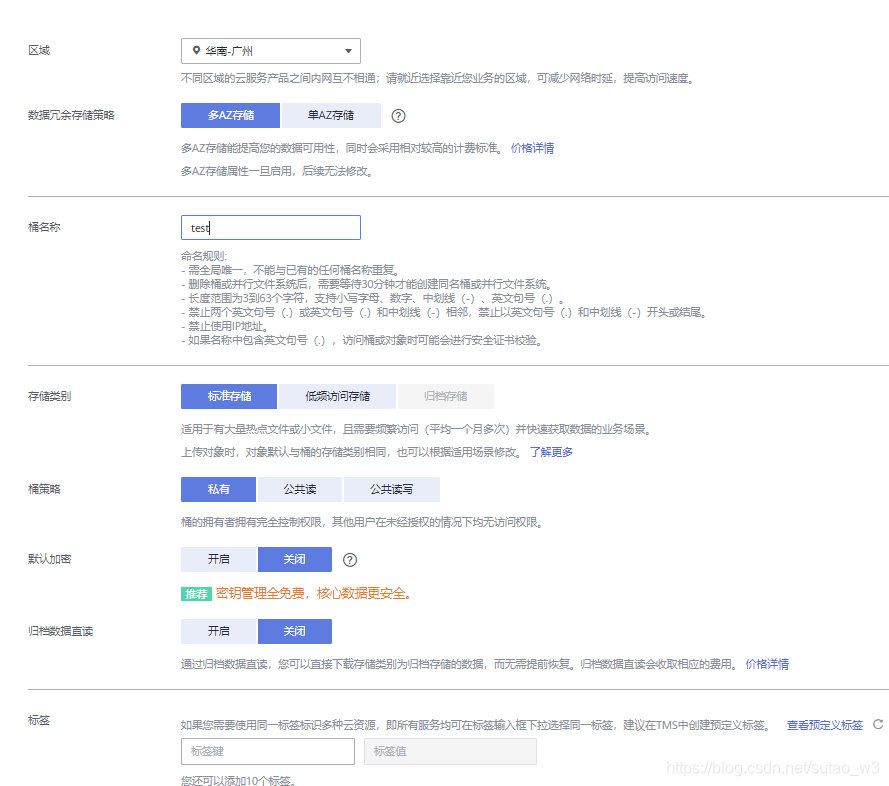The height and width of the screenshot is (786, 889).
Task: Click the disabled 归档存储 option
Action: pos(446,396)
